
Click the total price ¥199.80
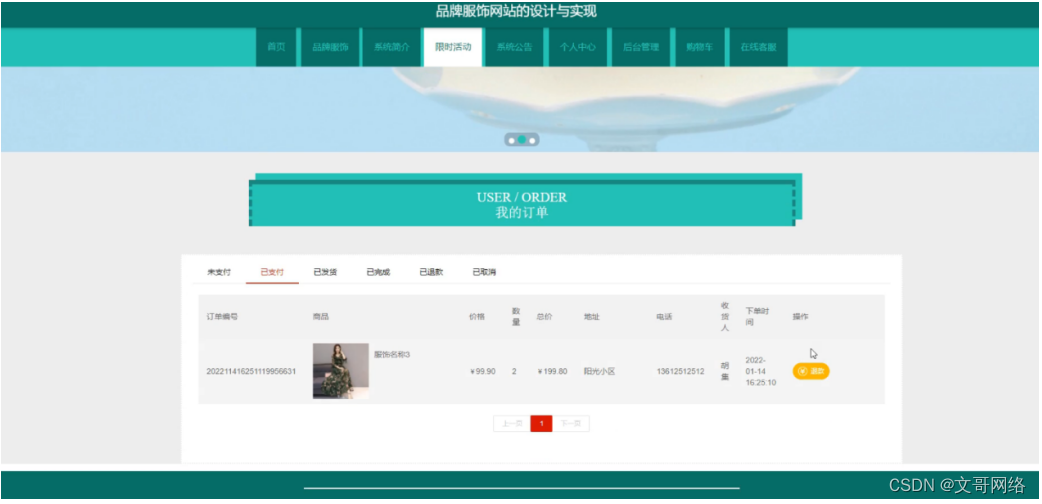pyautogui.click(x=552, y=371)
